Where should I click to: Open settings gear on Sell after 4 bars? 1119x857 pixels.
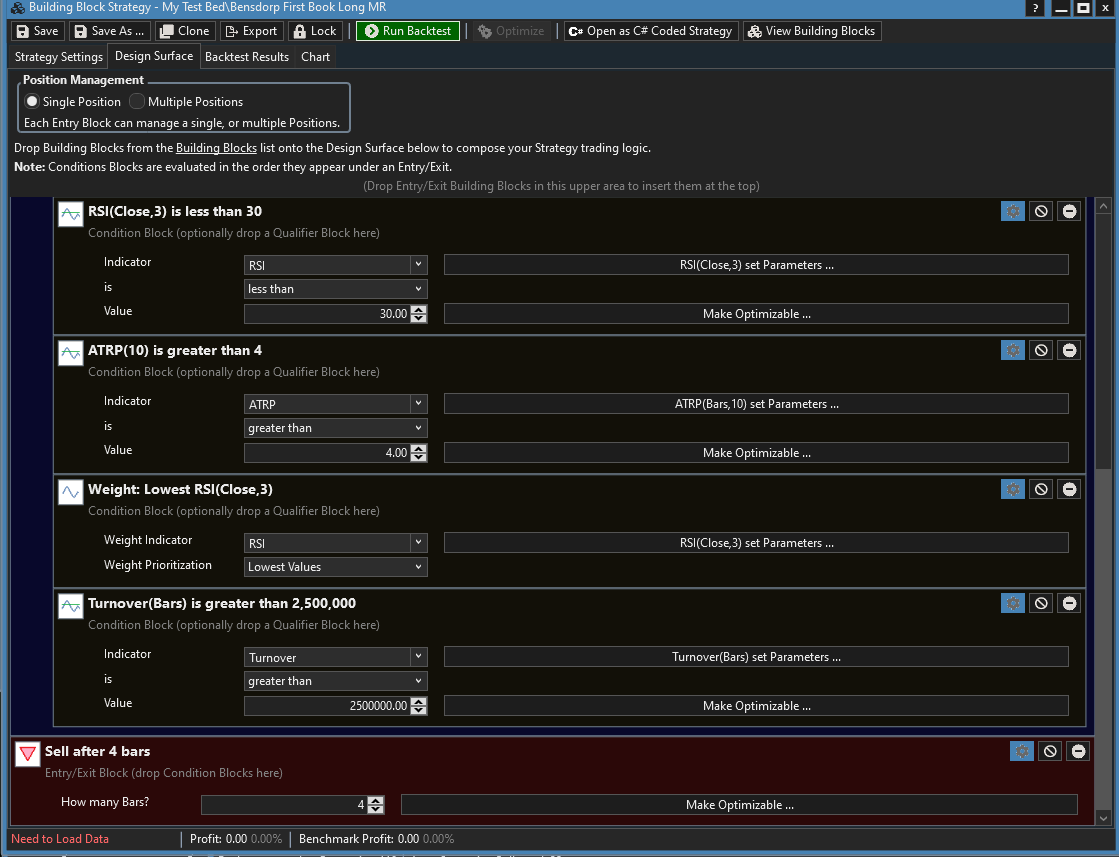click(x=1021, y=751)
